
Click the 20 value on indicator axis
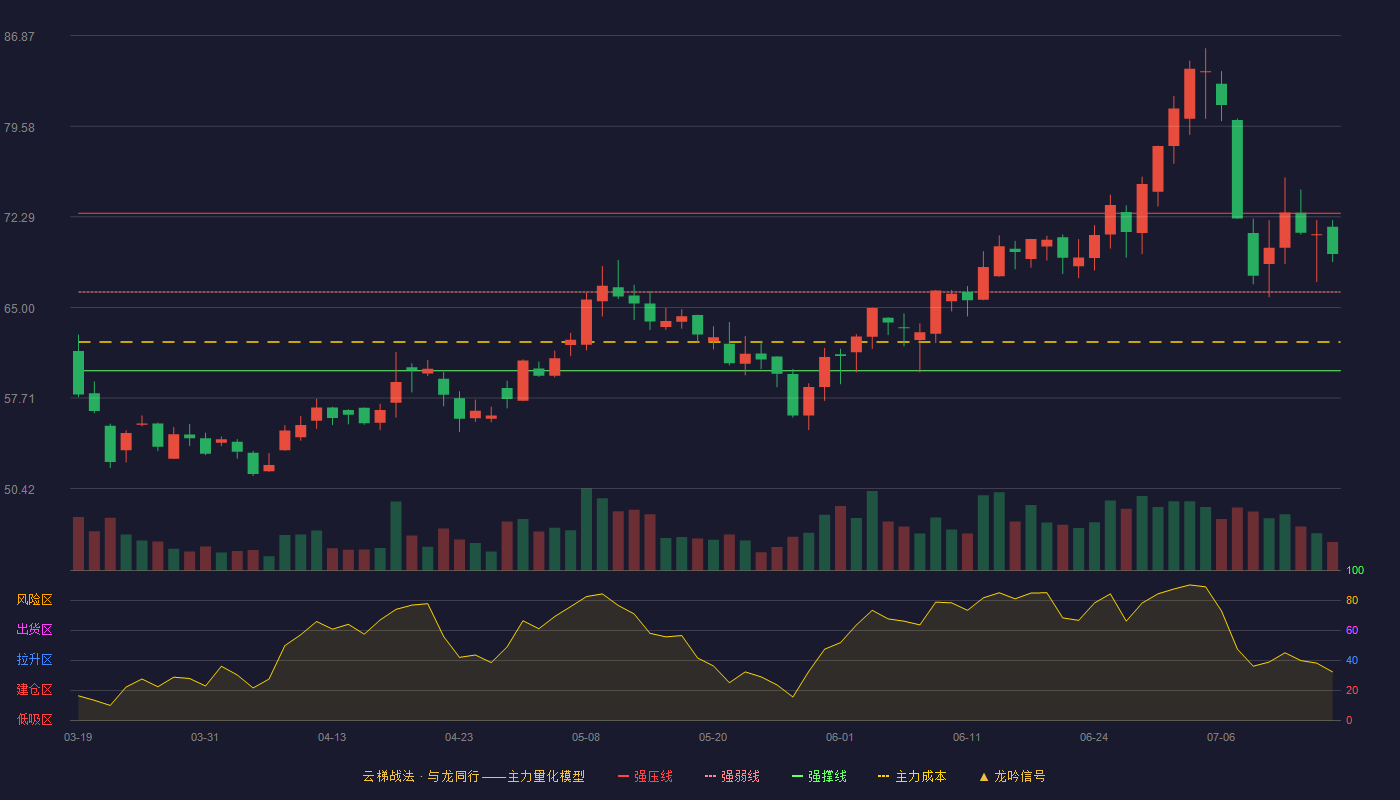point(1352,690)
